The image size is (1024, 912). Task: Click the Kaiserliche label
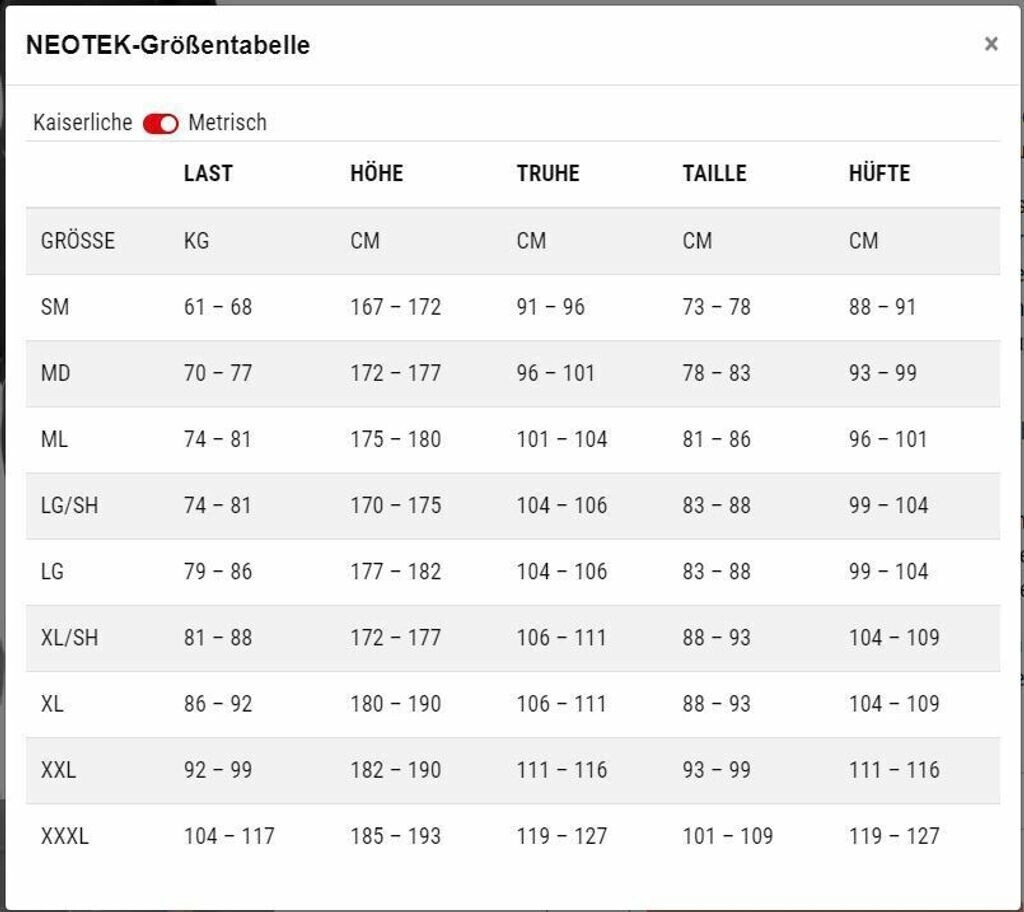pos(82,123)
